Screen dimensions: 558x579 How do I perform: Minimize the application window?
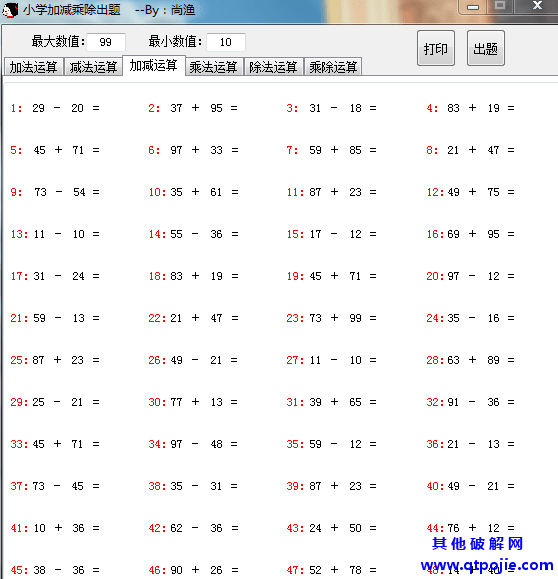pyautogui.click(x=473, y=7)
